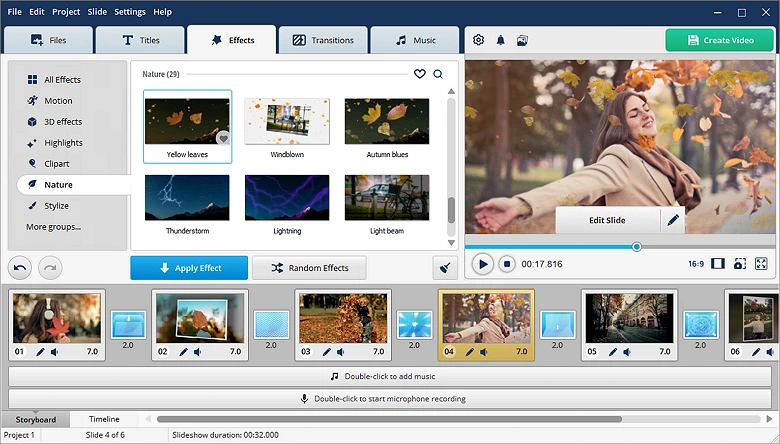
Task: Open the 16:9 aspect ratio selector
Action: click(x=696, y=264)
